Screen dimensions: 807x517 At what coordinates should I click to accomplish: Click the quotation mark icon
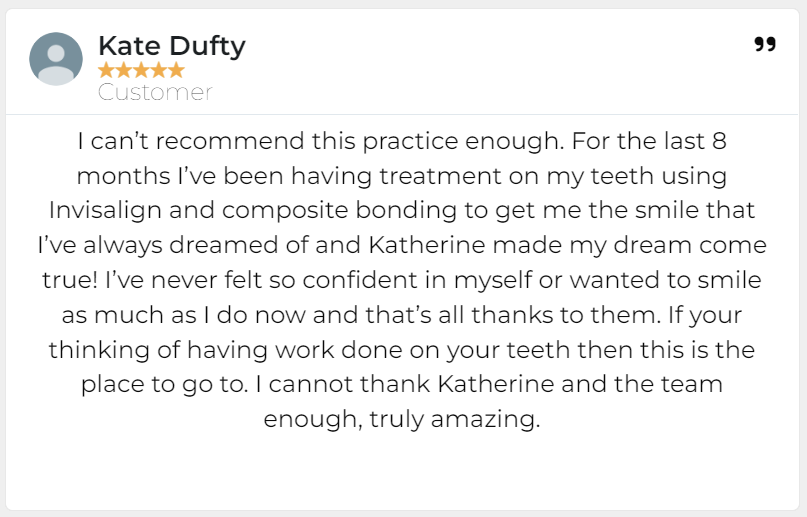pyautogui.click(x=764, y=45)
